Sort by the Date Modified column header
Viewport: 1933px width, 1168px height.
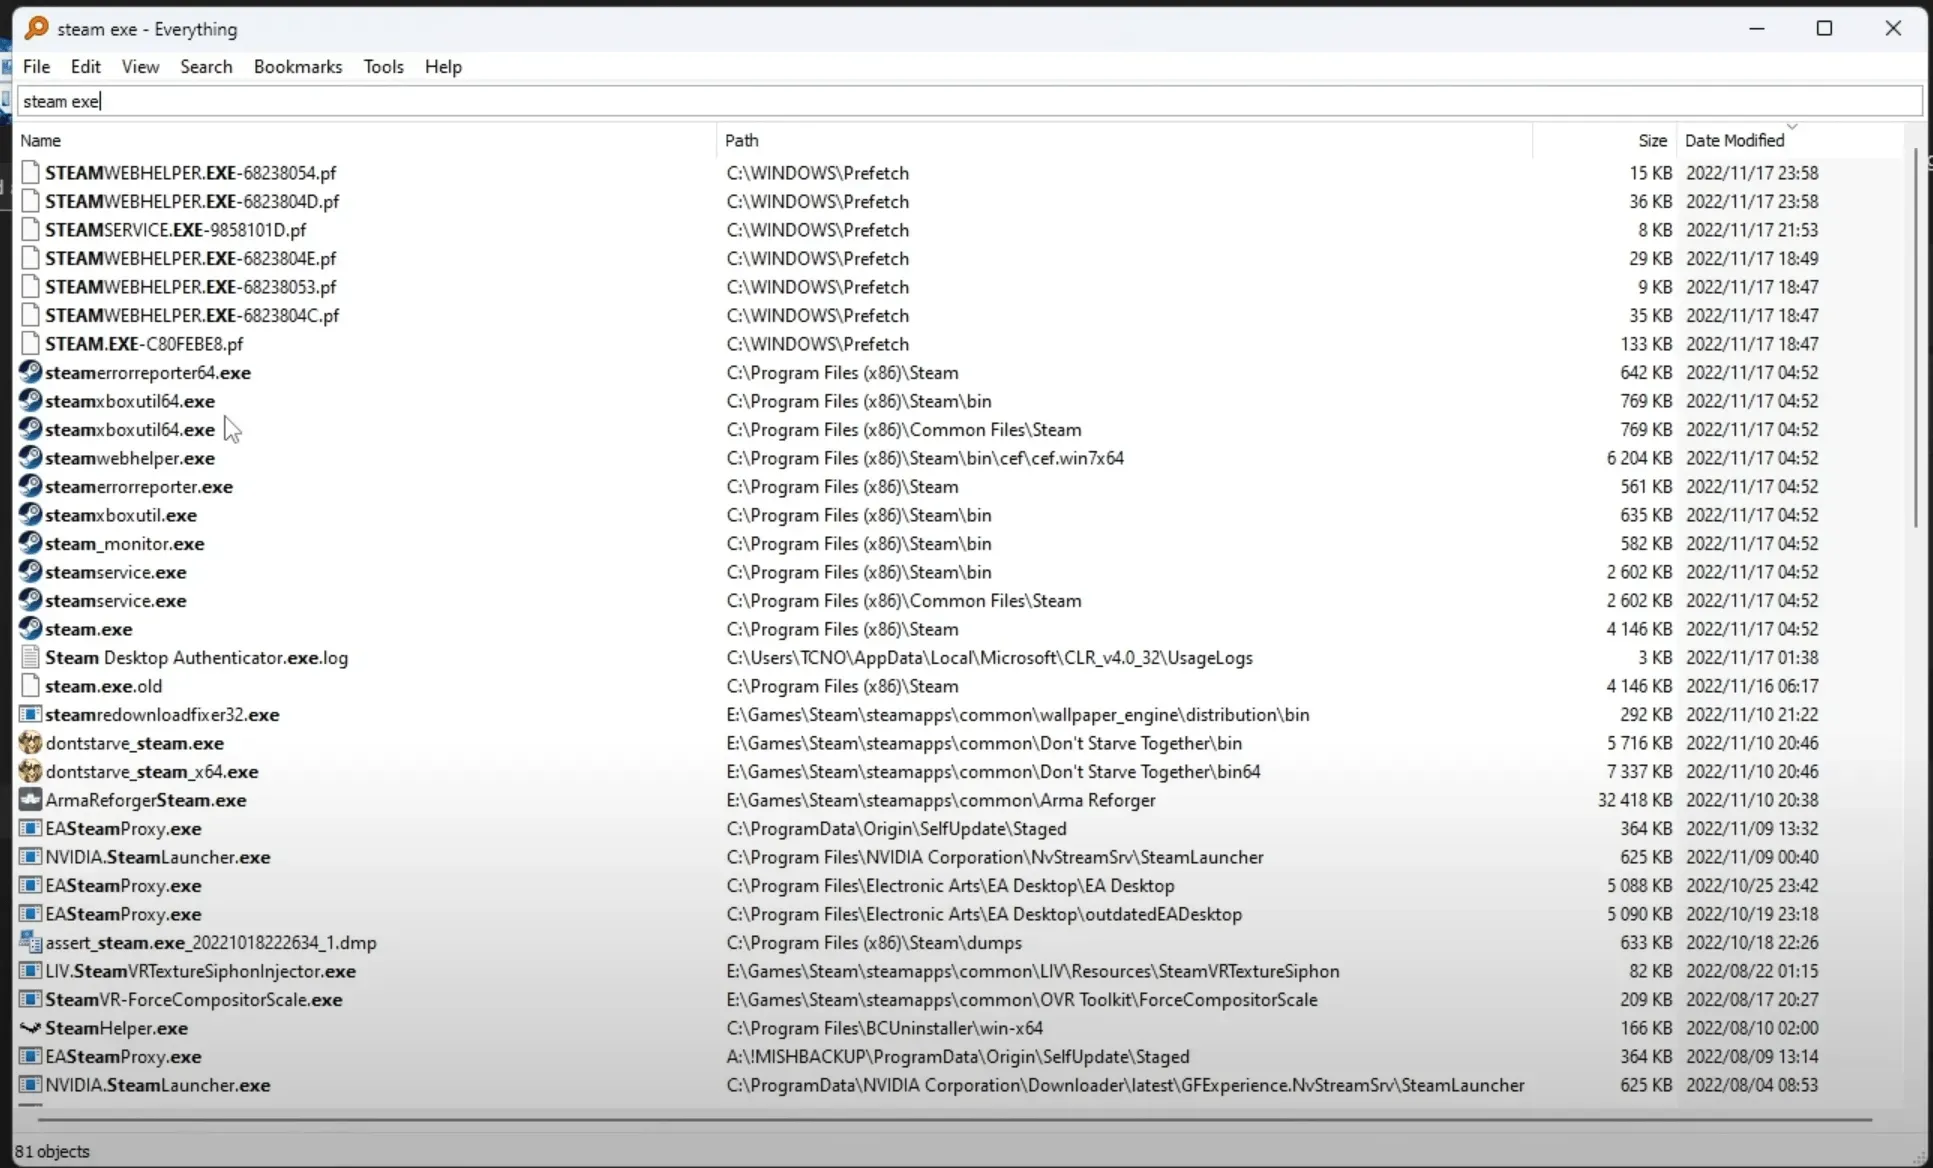(x=1790, y=140)
